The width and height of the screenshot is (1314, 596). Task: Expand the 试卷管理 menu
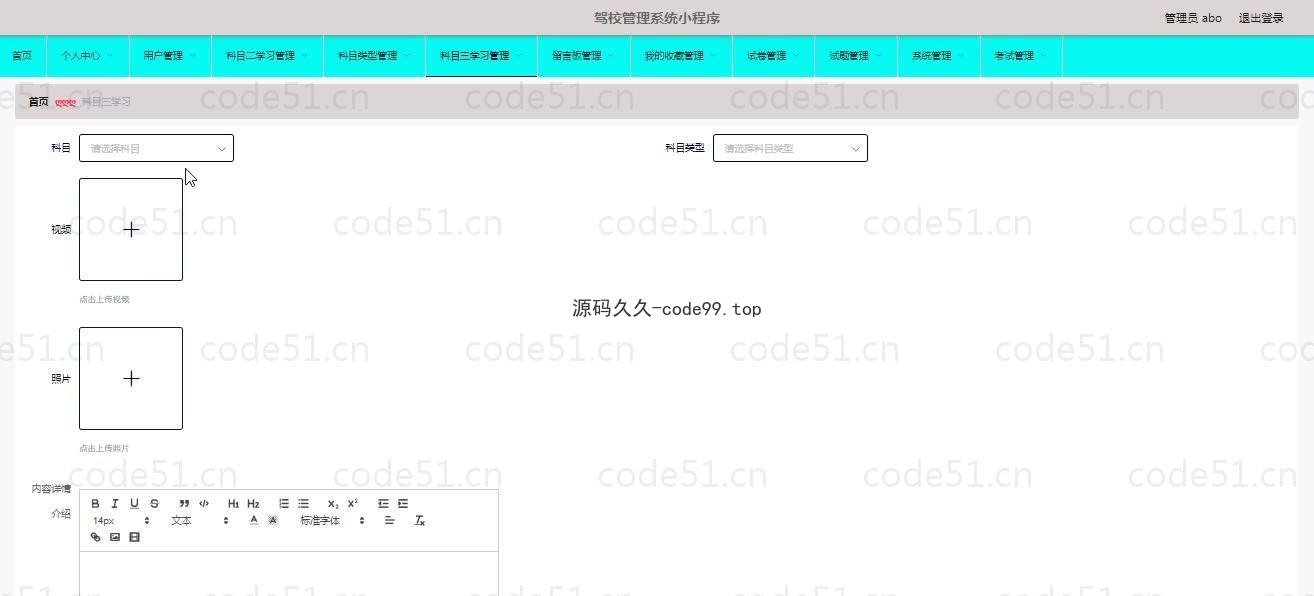(x=774, y=56)
